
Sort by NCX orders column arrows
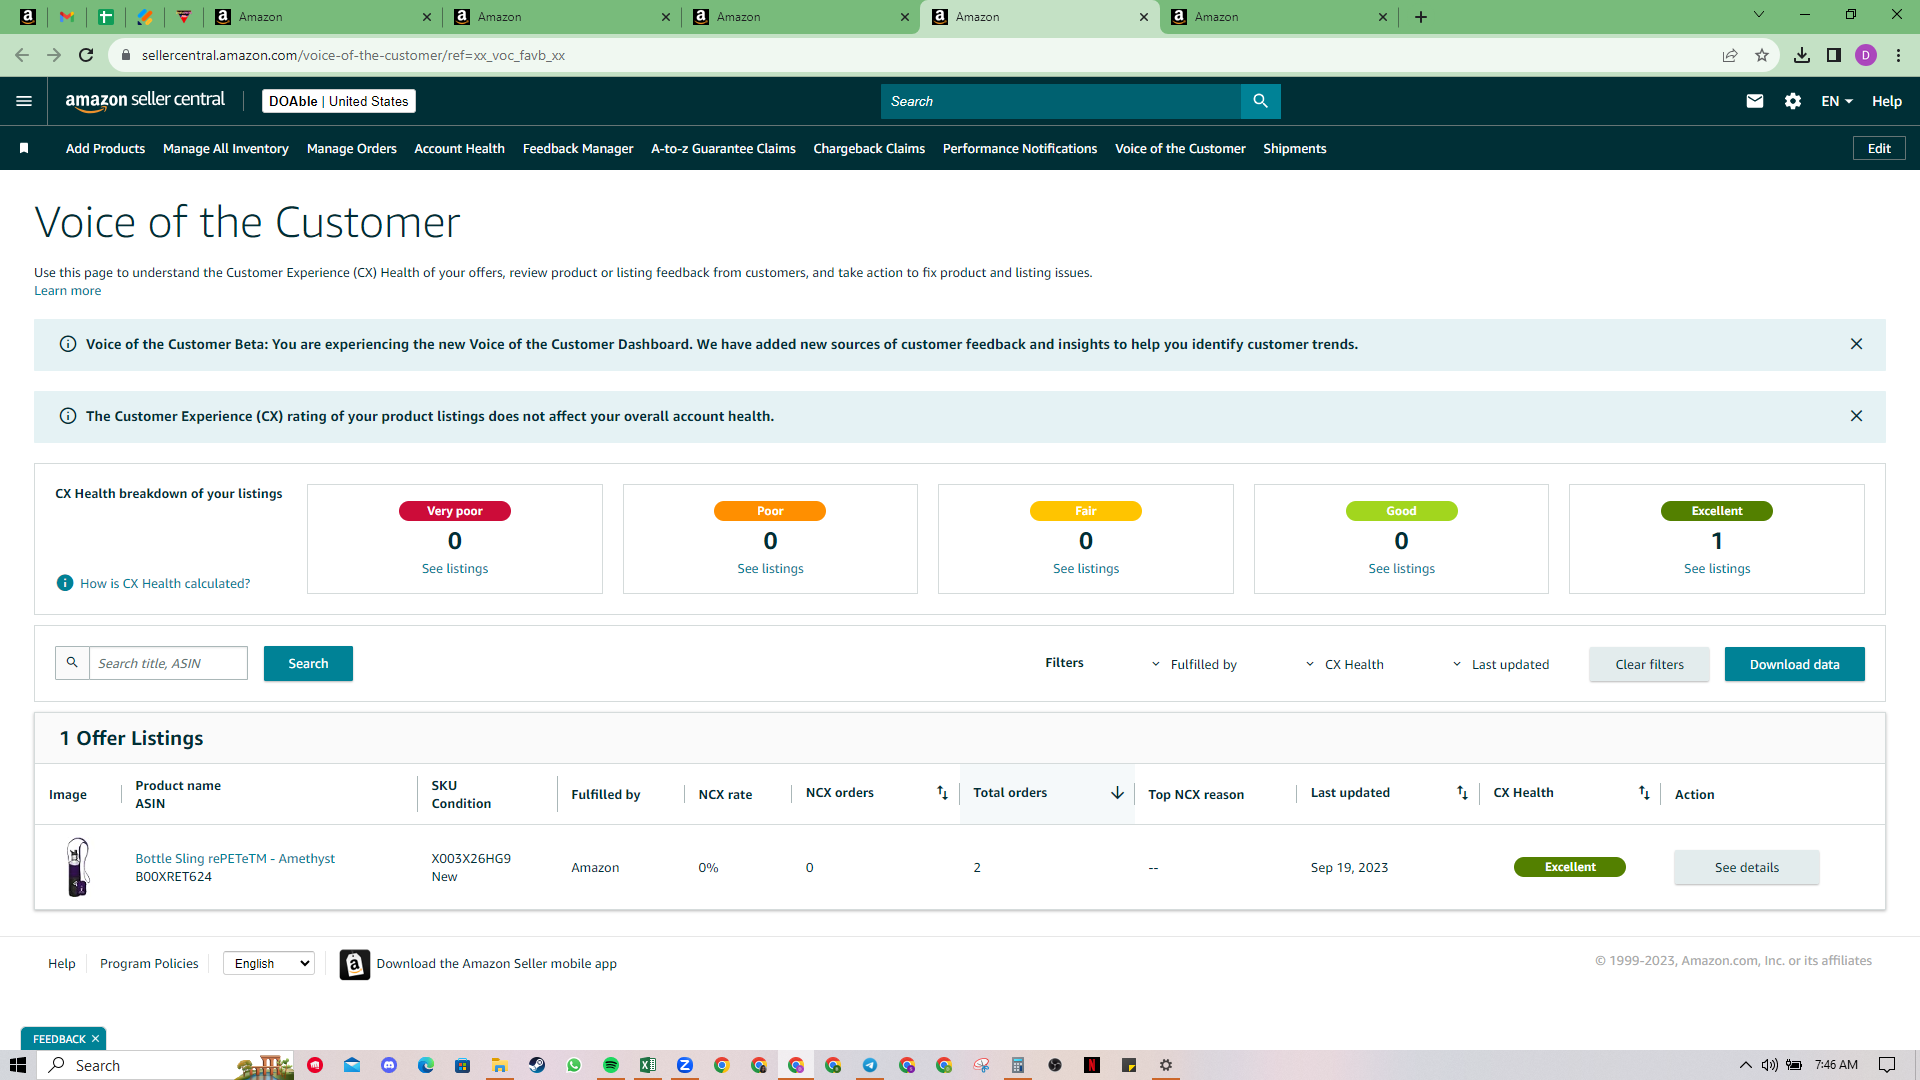(942, 793)
